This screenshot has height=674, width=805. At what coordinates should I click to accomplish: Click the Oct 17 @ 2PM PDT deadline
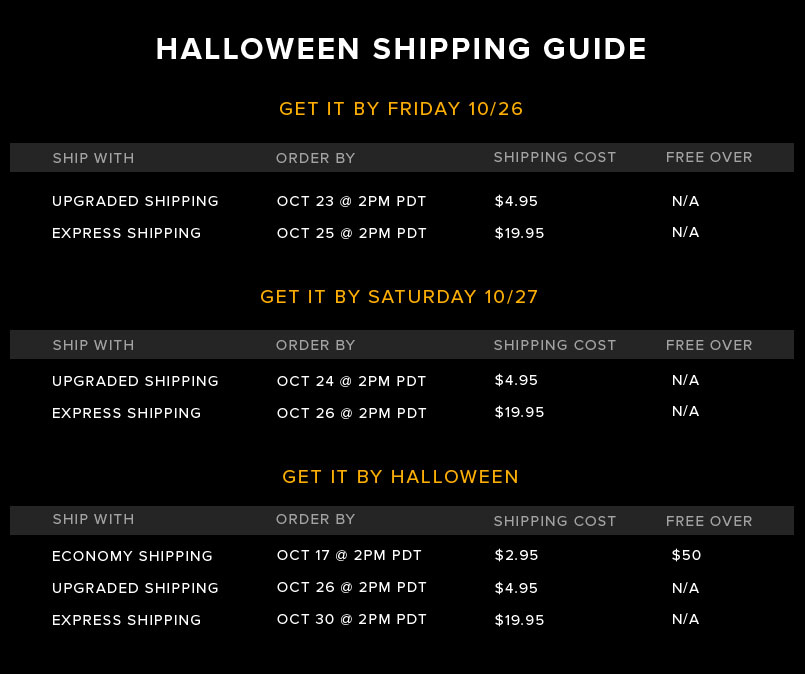349,555
